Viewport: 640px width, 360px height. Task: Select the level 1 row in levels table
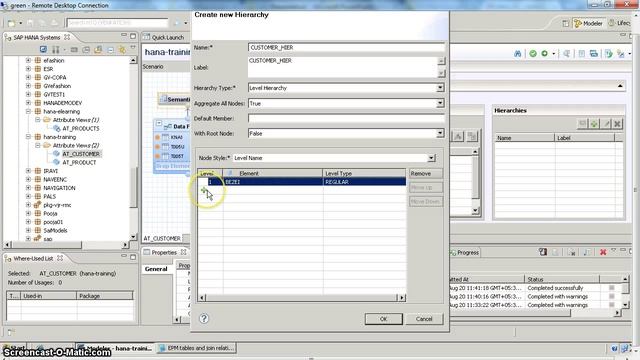click(302, 182)
